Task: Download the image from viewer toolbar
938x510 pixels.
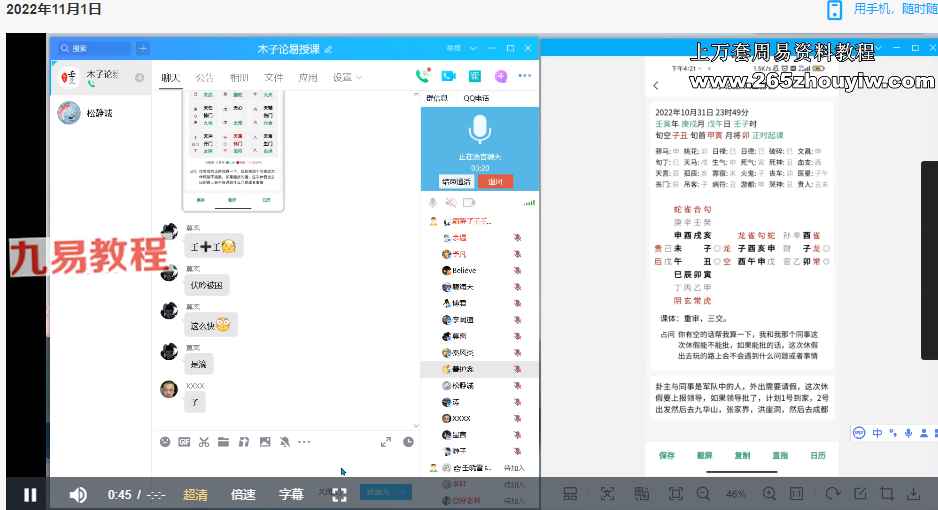Action: (913, 494)
